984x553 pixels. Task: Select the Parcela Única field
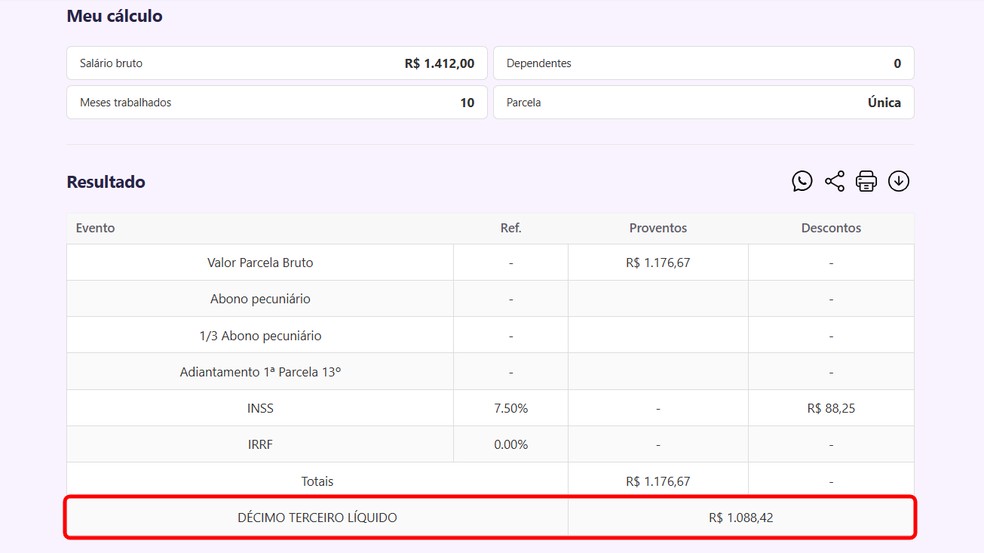pos(703,102)
